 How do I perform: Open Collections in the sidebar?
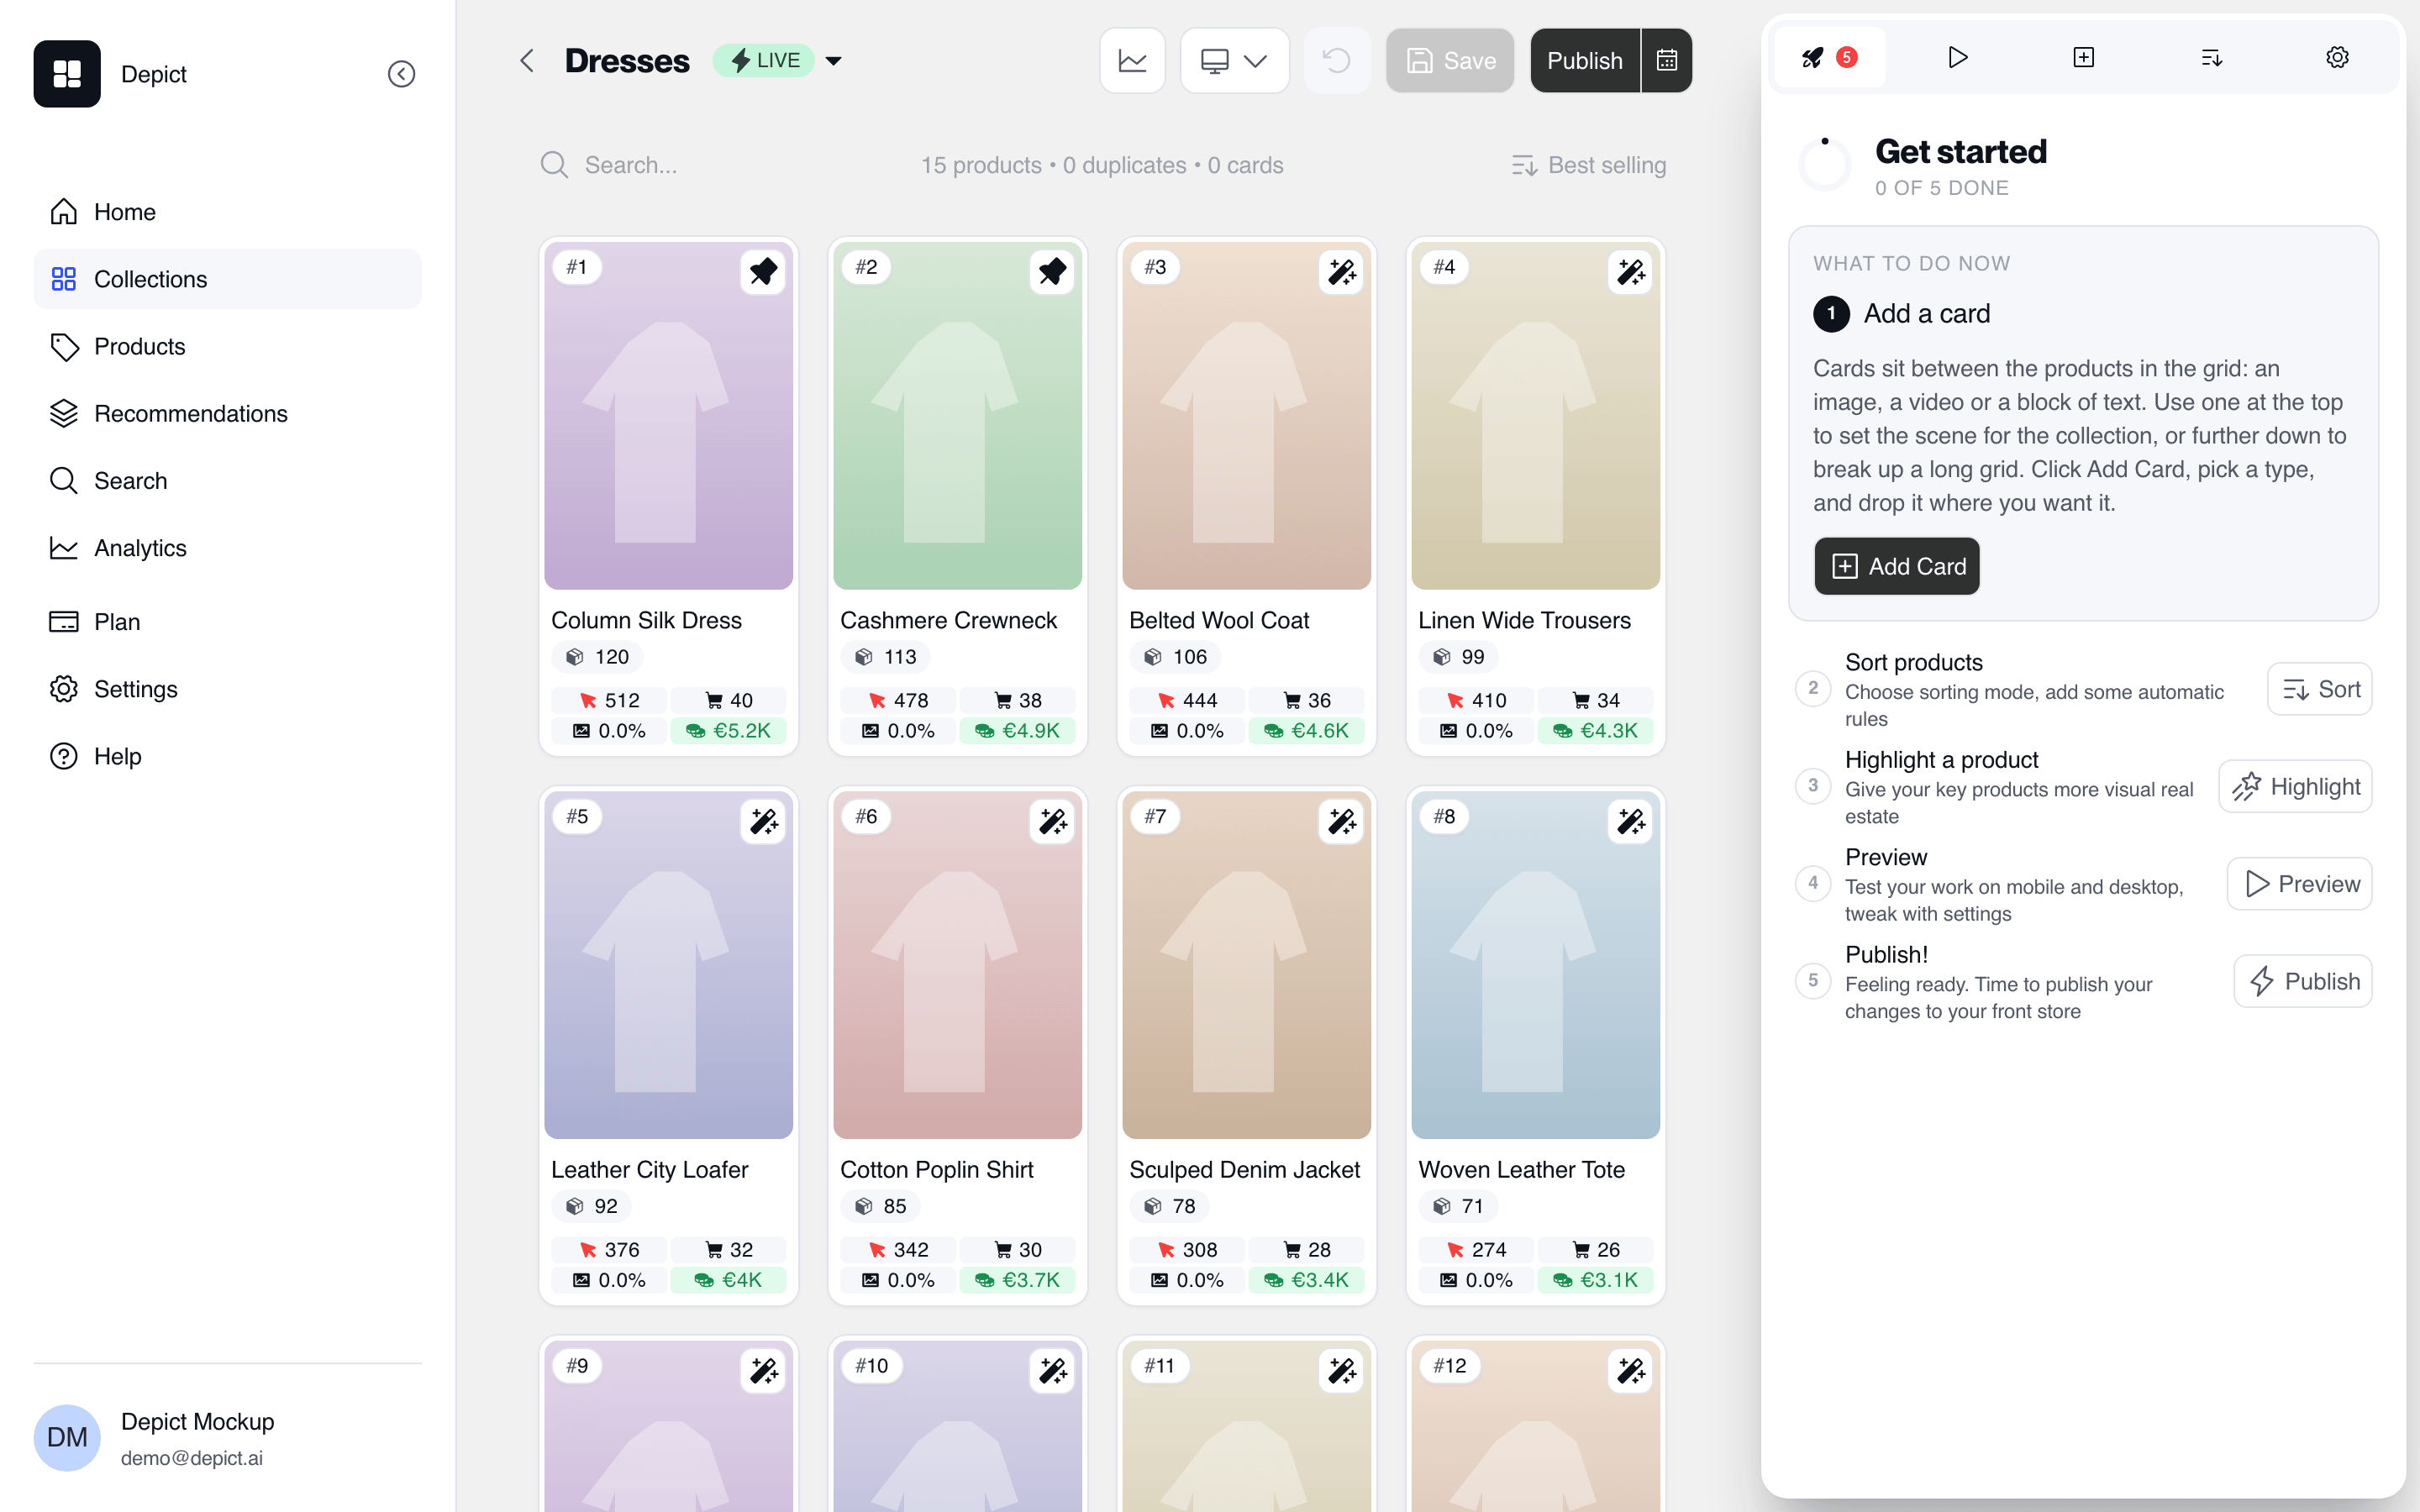click(x=227, y=279)
